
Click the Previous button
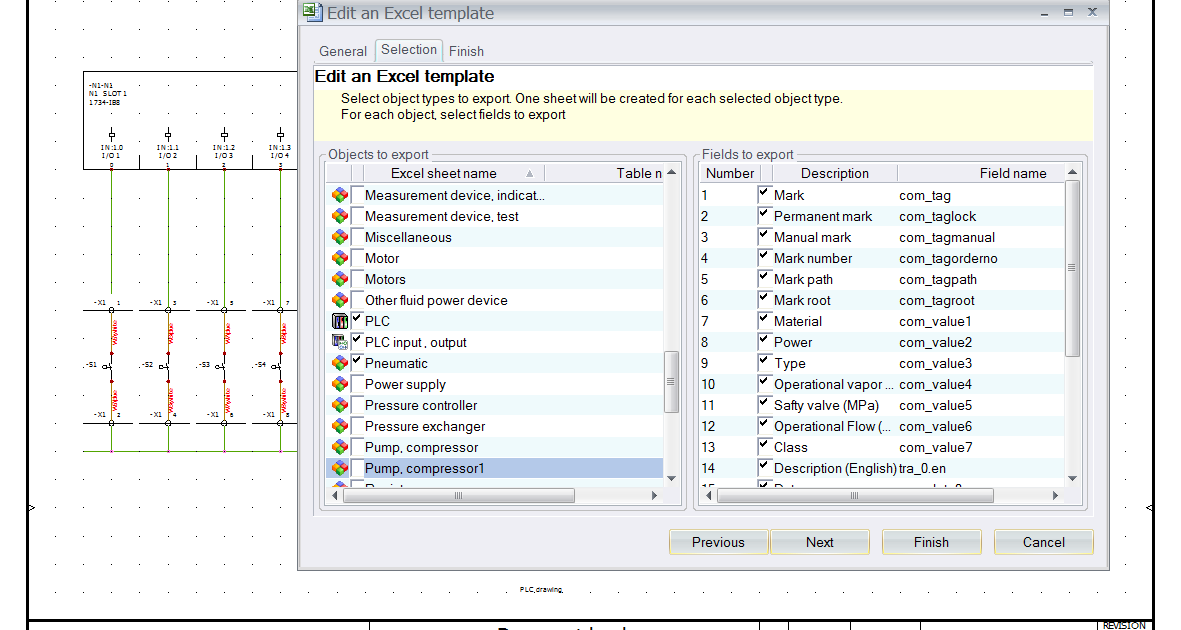[x=719, y=542]
